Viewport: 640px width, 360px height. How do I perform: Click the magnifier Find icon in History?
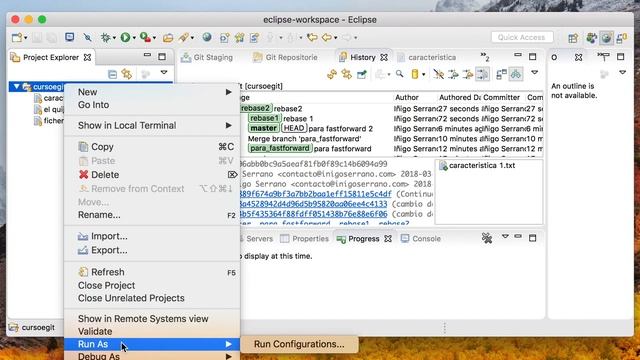click(400, 74)
